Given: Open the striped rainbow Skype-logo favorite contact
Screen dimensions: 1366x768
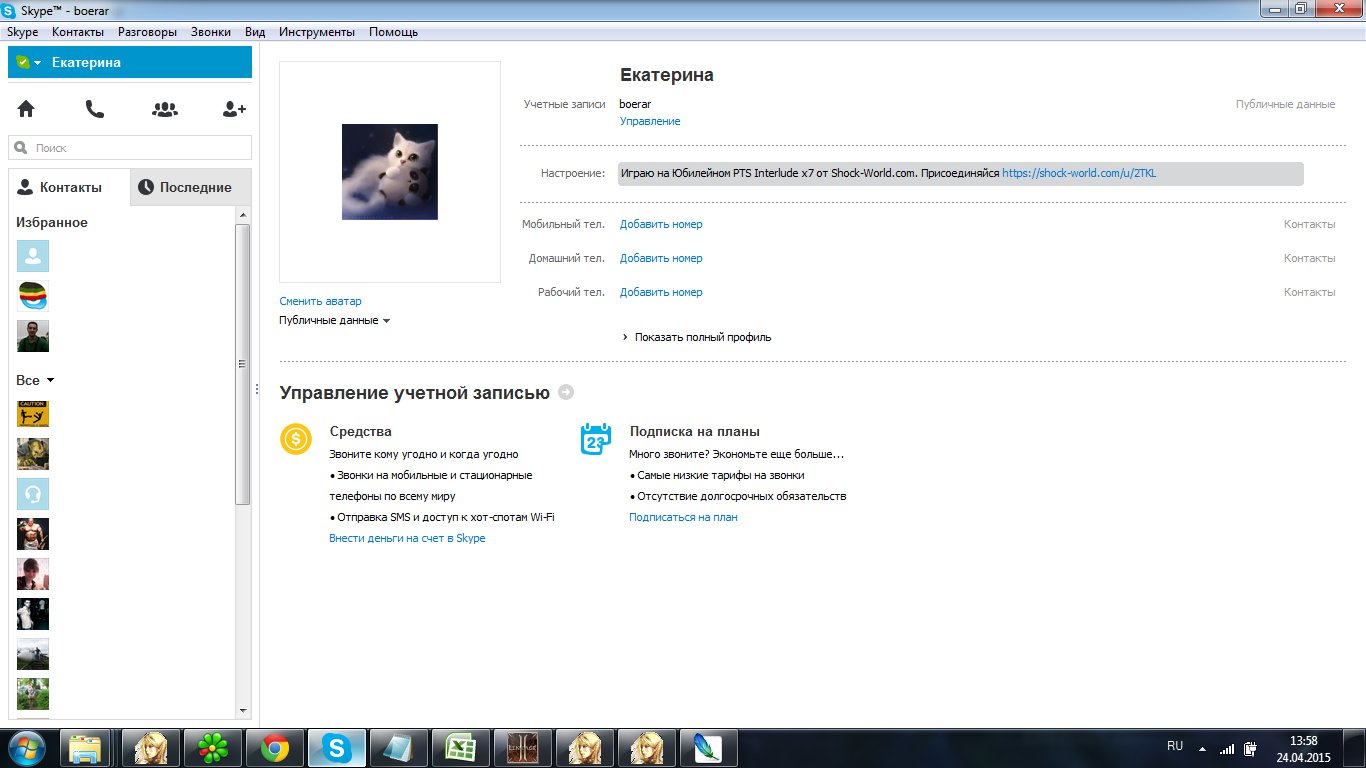Looking at the screenshot, I should 33,296.
